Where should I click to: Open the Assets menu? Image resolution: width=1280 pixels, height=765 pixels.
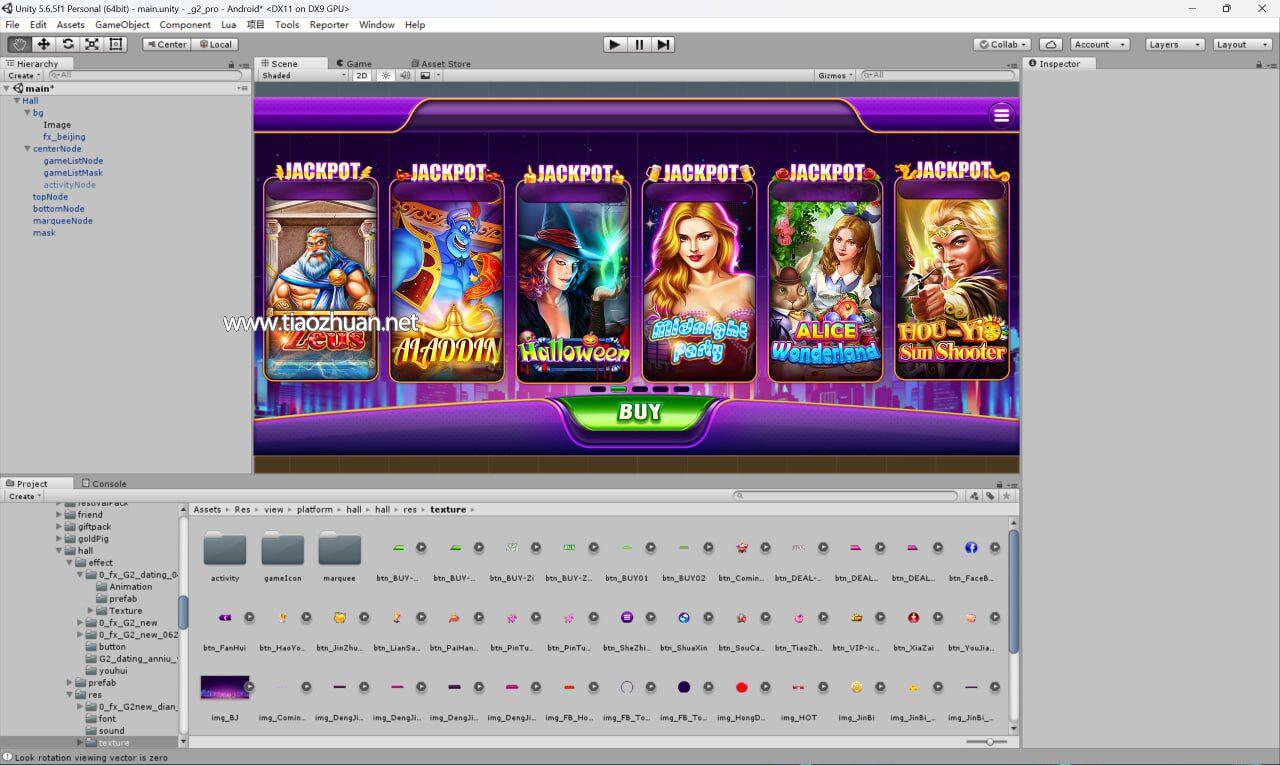(x=70, y=24)
